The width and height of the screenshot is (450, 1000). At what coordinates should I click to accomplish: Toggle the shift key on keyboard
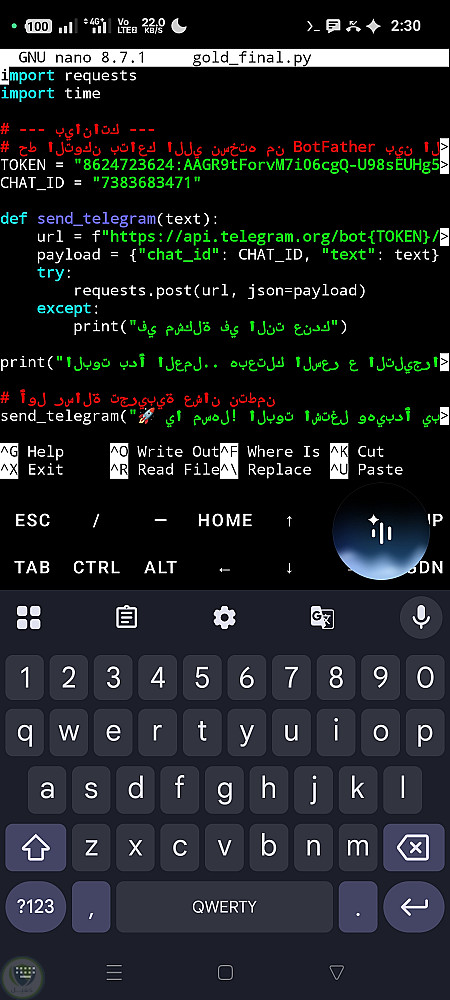pyautogui.click(x=36, y=847)
